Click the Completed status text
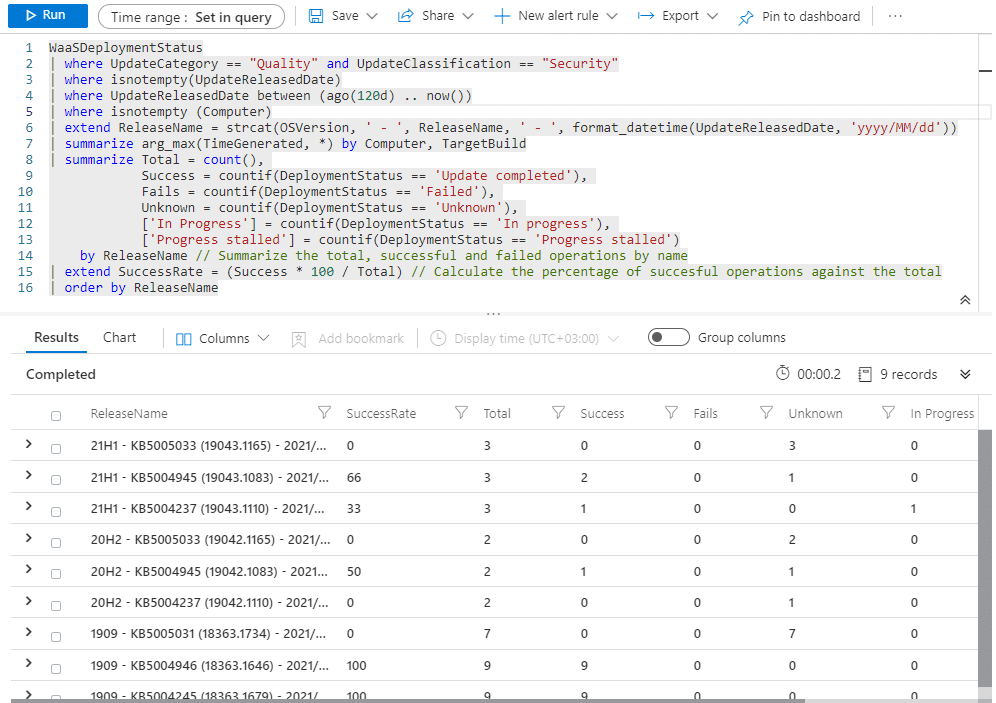Image resolution: width=996 pixels, height=703 pixels. 61,374
